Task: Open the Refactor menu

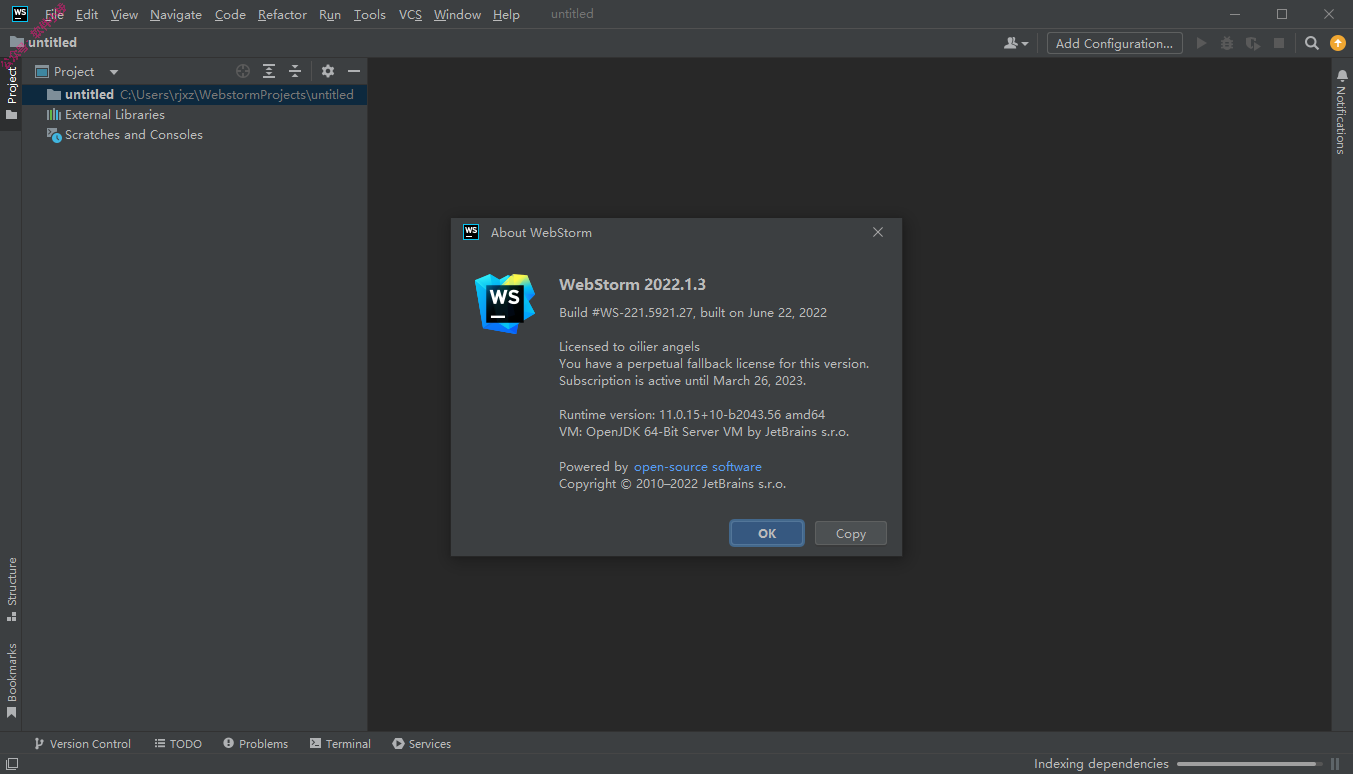Action: point(282,14)
